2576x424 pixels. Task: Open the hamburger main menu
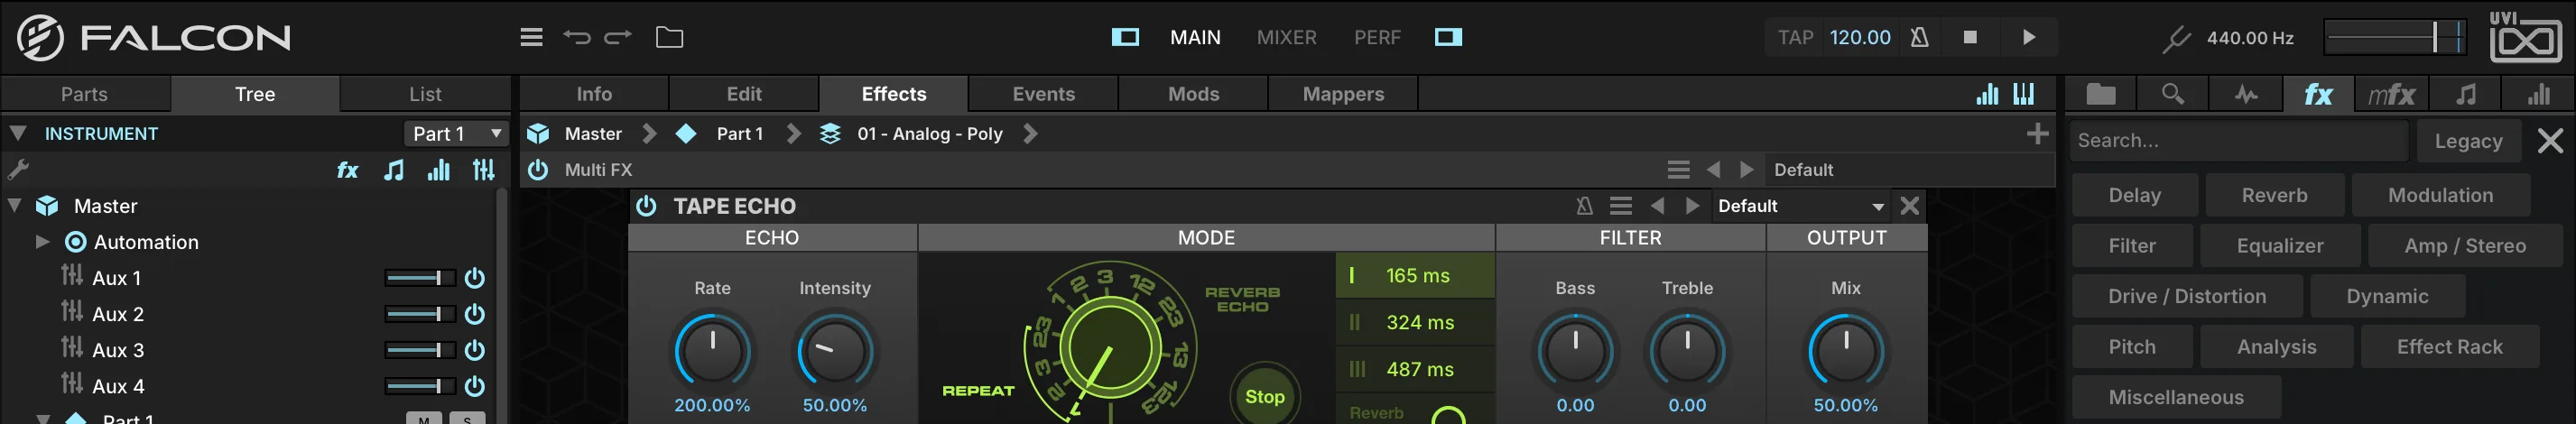531,37
